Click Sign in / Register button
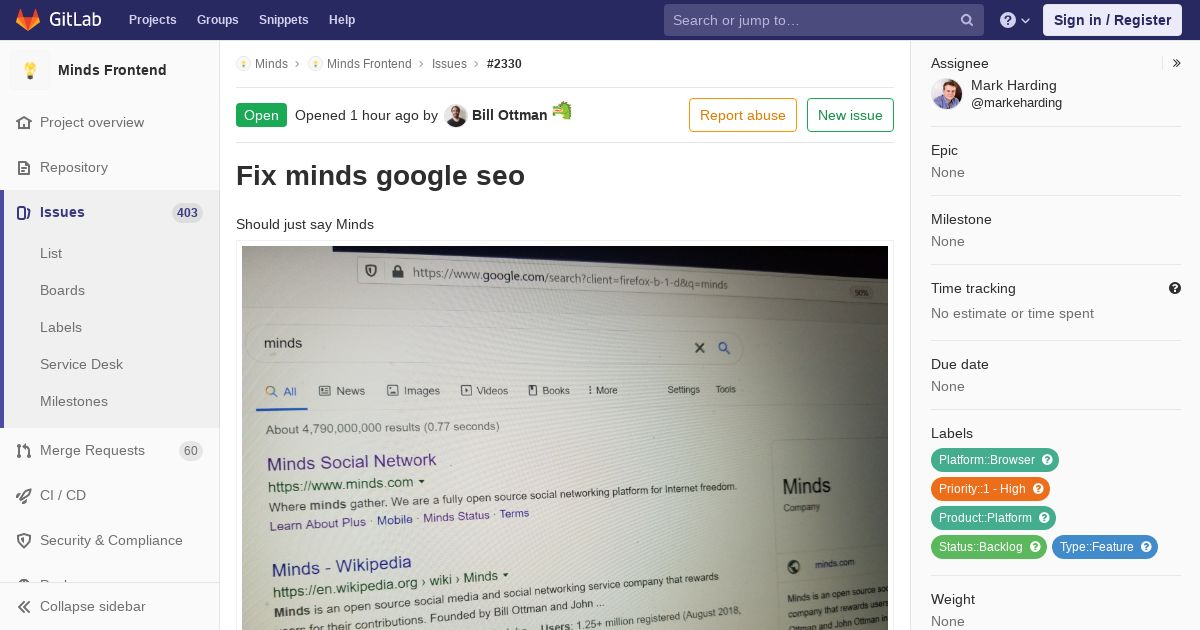 tap(1112, 20)
